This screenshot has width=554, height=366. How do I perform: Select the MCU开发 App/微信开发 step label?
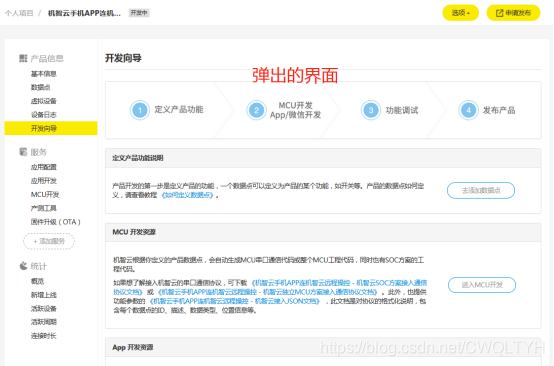tap(295, 110)
